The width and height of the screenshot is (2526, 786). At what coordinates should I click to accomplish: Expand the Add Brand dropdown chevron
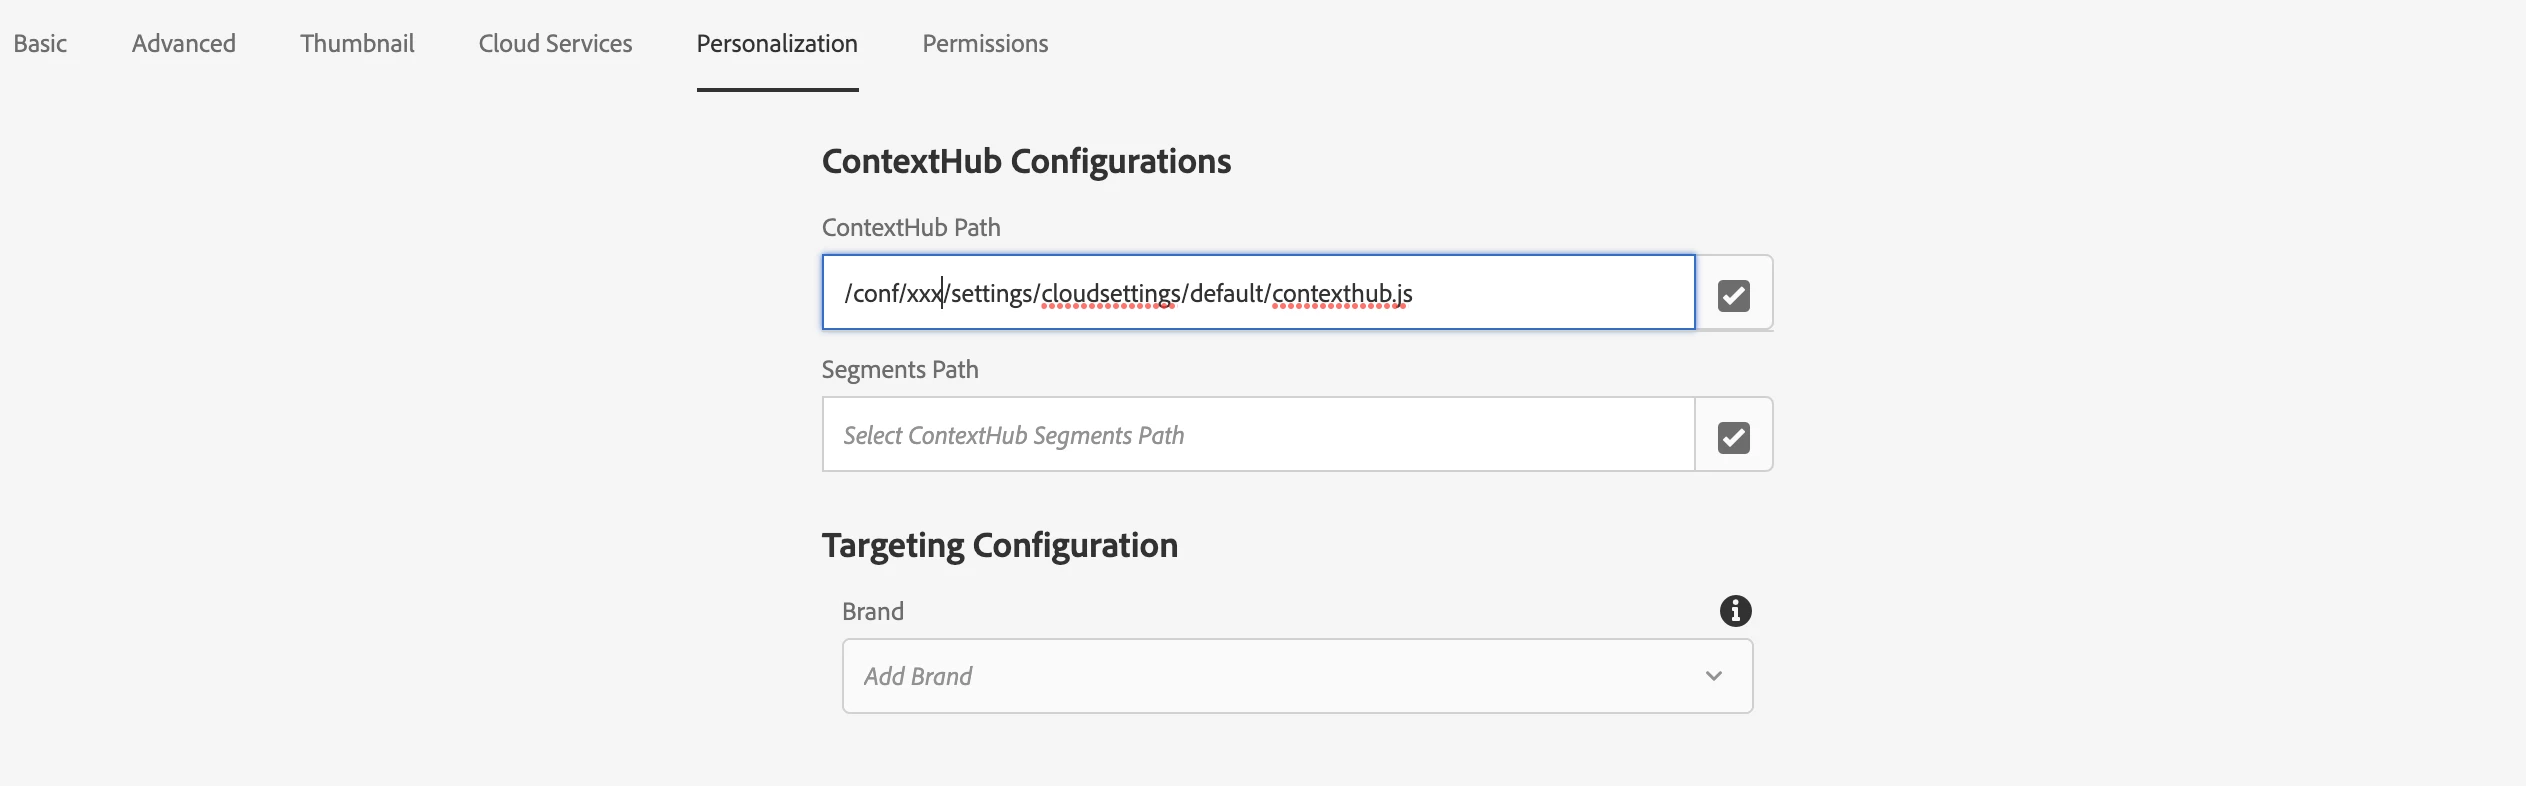click(1714, 676)
